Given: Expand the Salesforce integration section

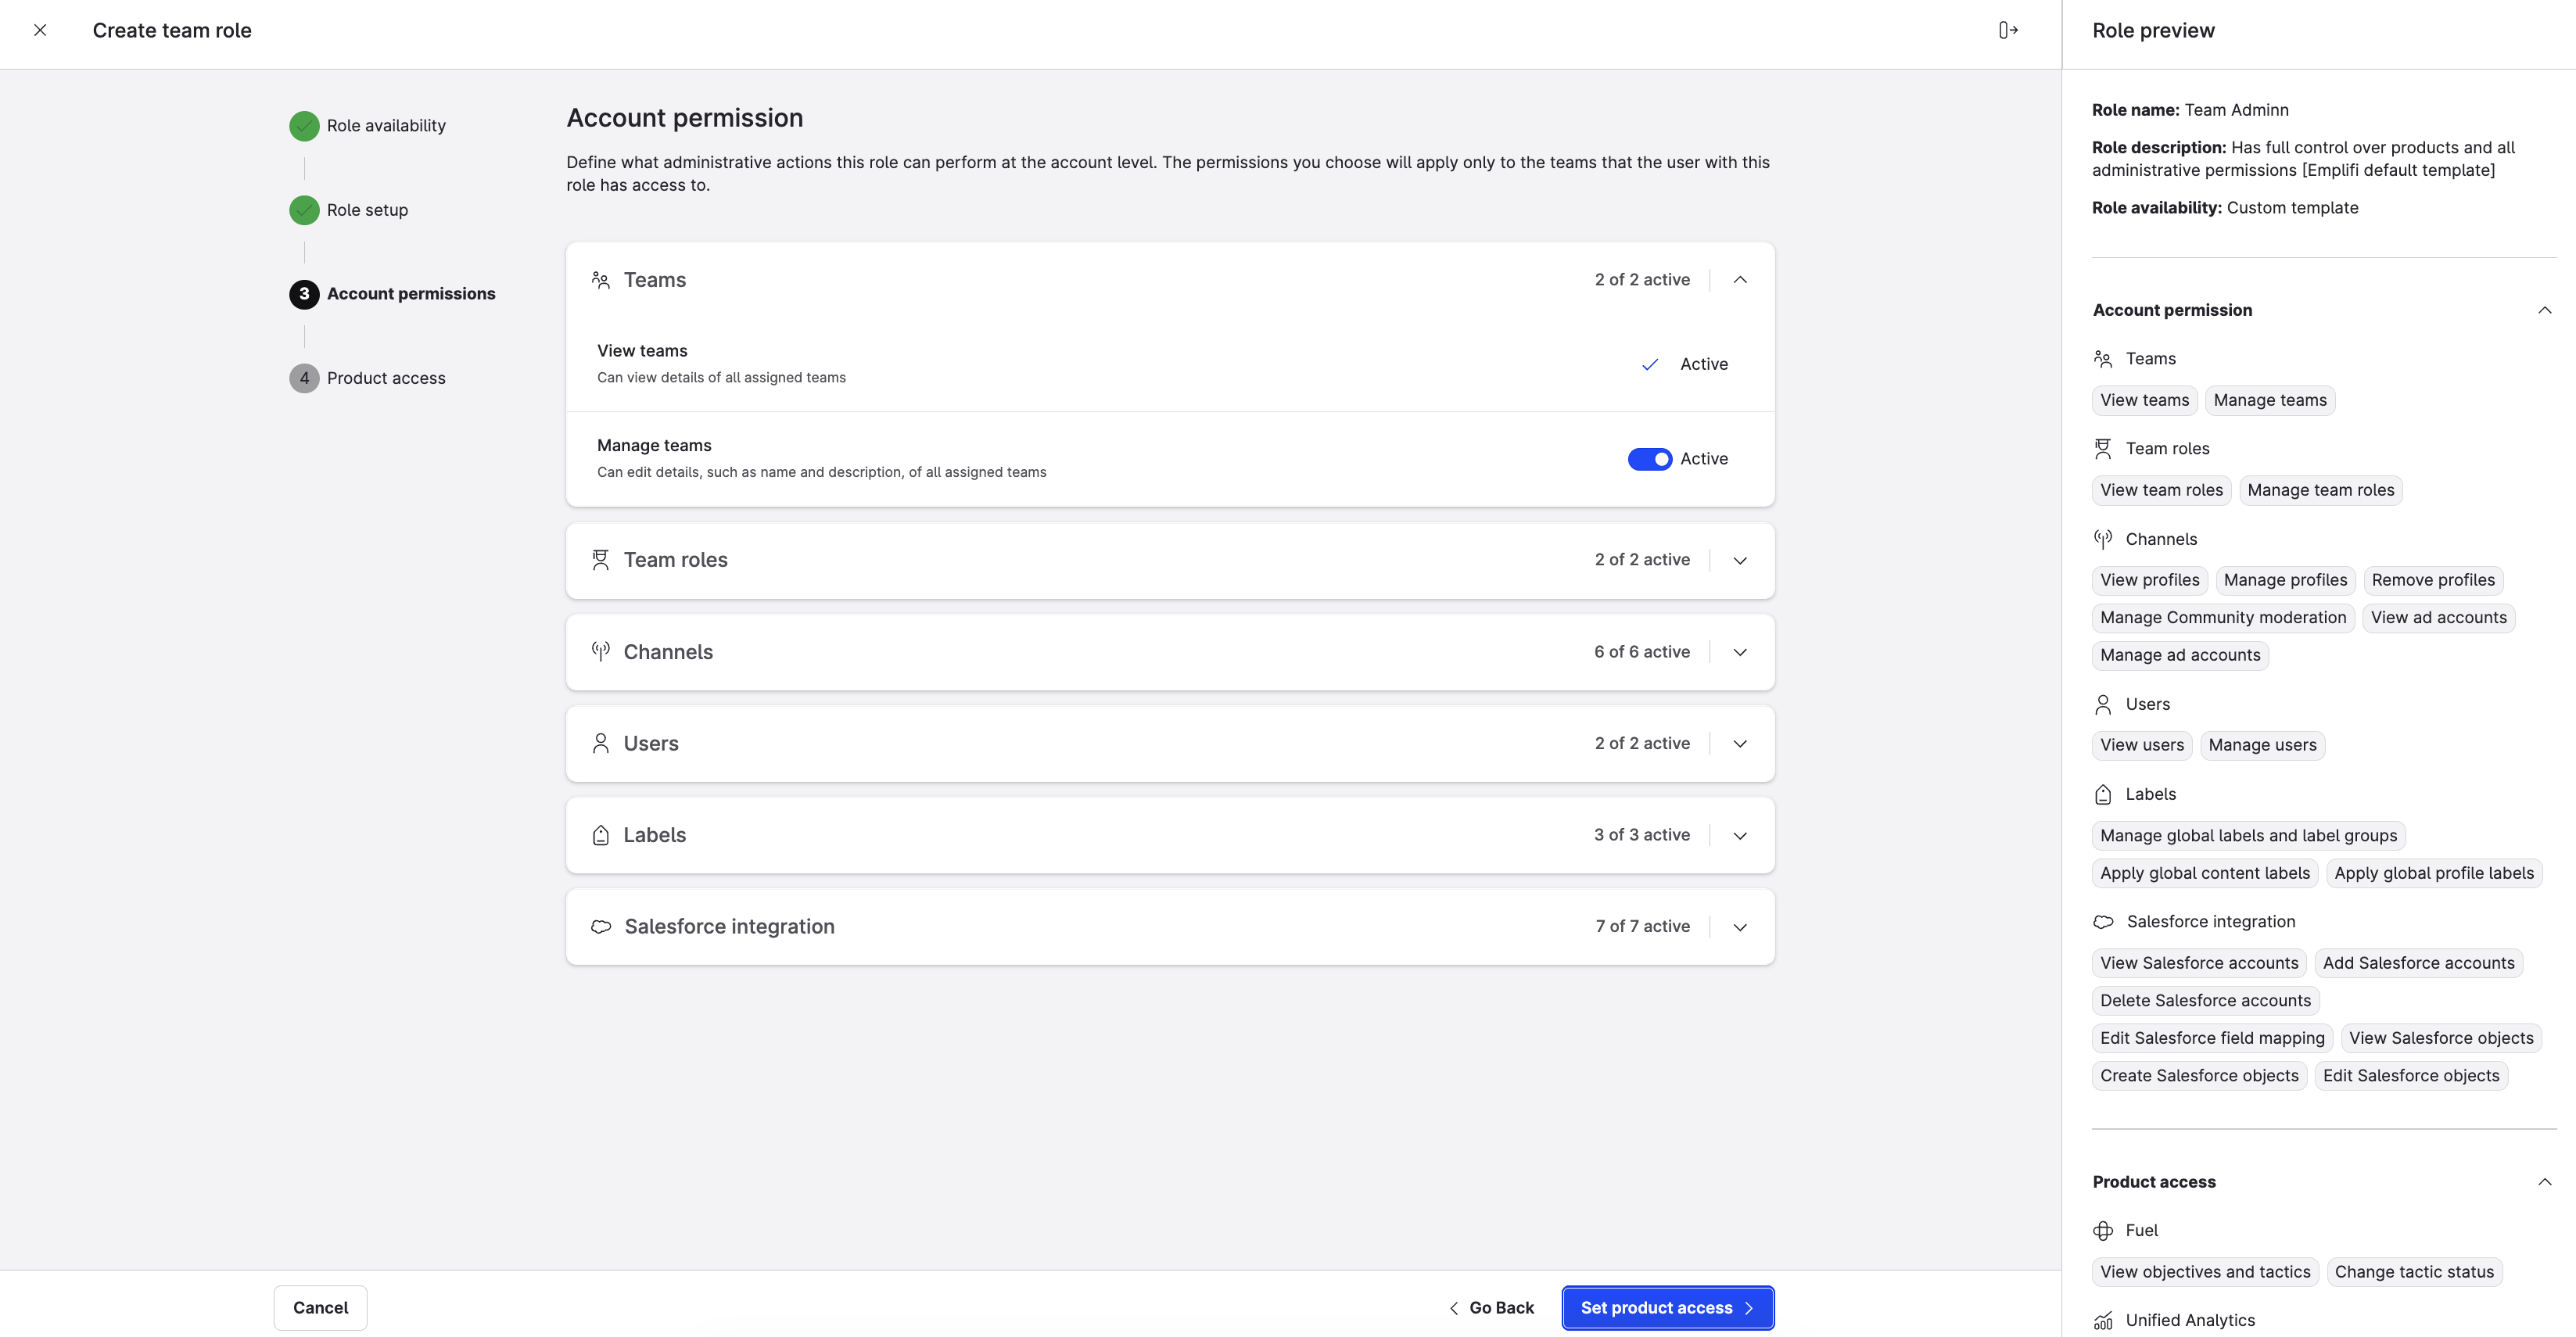Looking at the screenshot, I should [1740, 927].
